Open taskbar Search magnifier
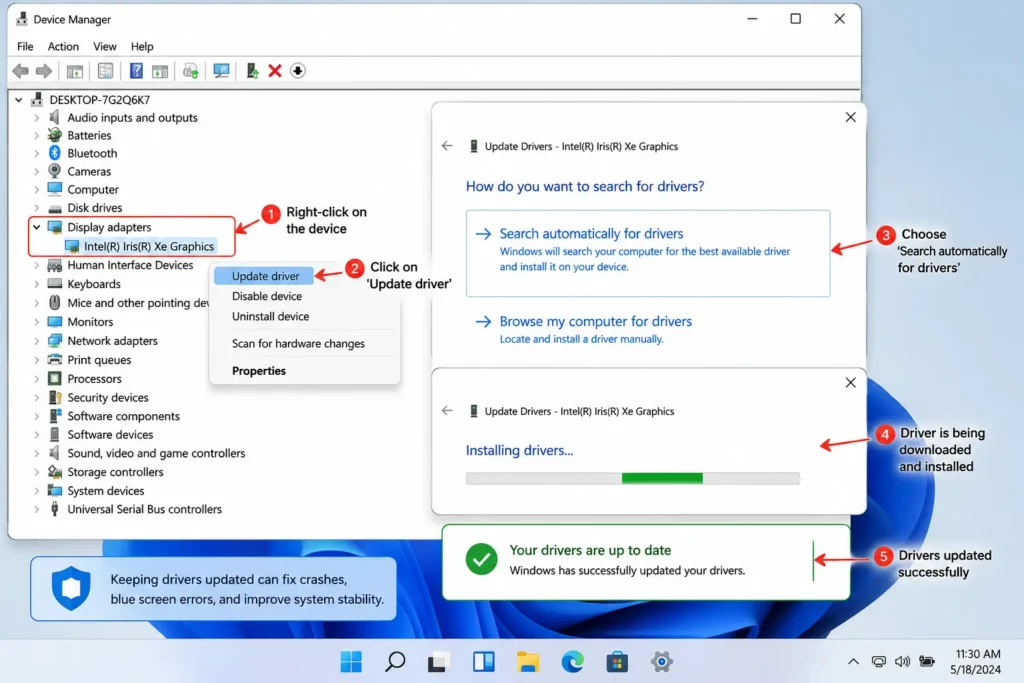1024x683 pixels. (x=395, y=661)
